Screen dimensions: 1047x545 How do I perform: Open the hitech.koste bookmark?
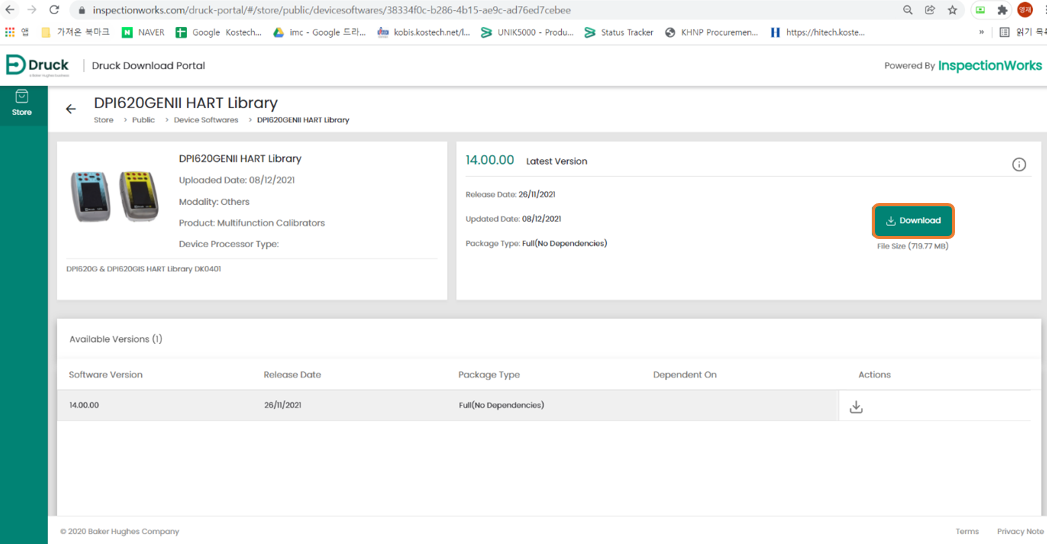coord(817,32)
